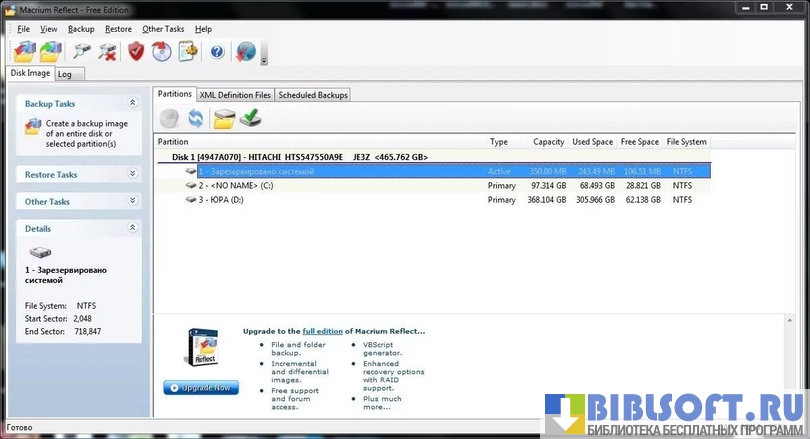Open the toolbar options overflow arrow
810x439 pixels.
click(264, 59)
